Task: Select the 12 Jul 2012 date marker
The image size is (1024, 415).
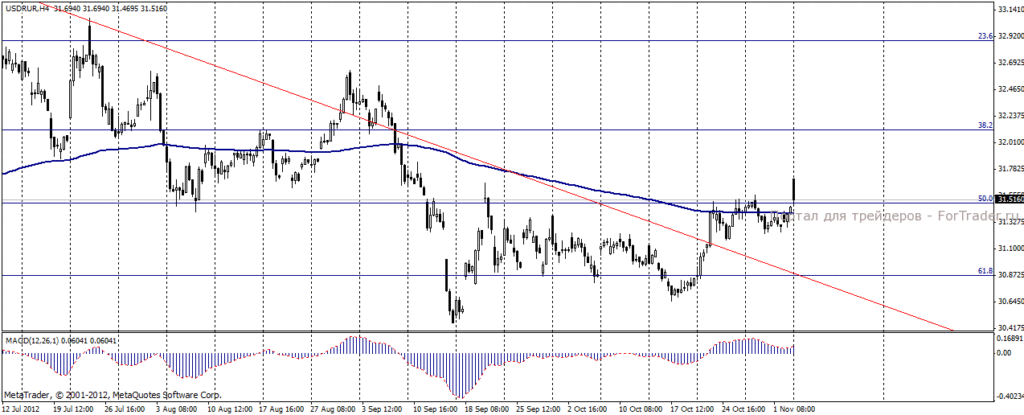Action: (20, 408)
